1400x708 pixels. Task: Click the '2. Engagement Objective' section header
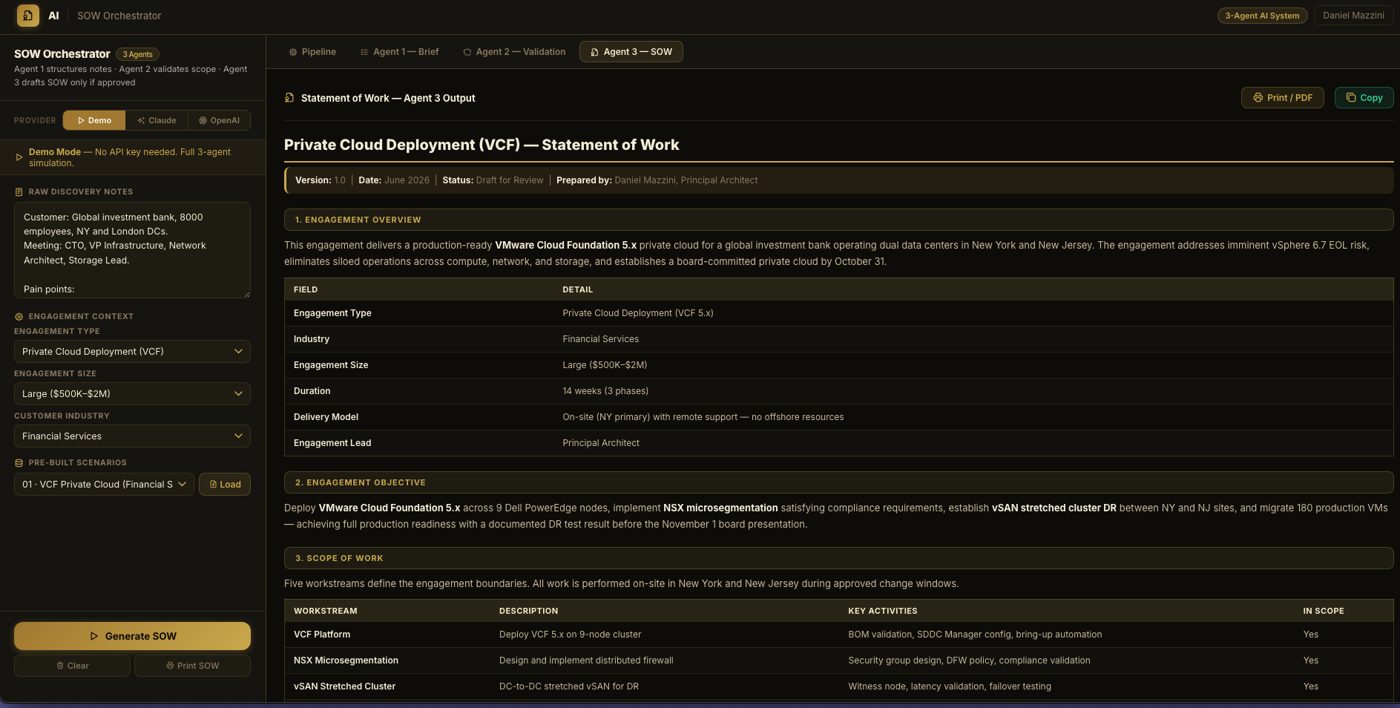click(x=839, y=482)
